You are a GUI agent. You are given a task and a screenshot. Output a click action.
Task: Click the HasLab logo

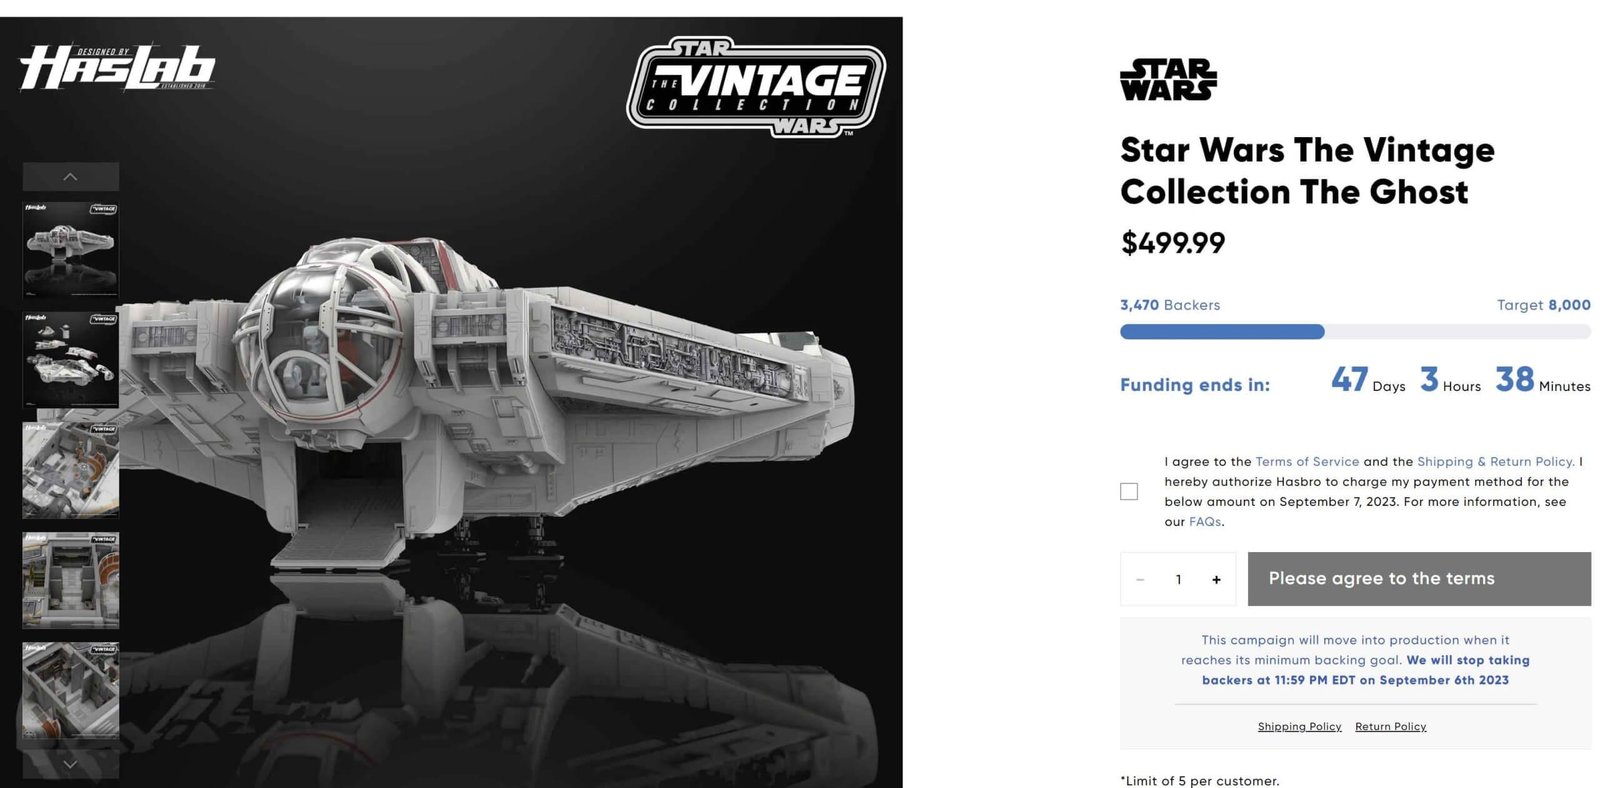115,65
